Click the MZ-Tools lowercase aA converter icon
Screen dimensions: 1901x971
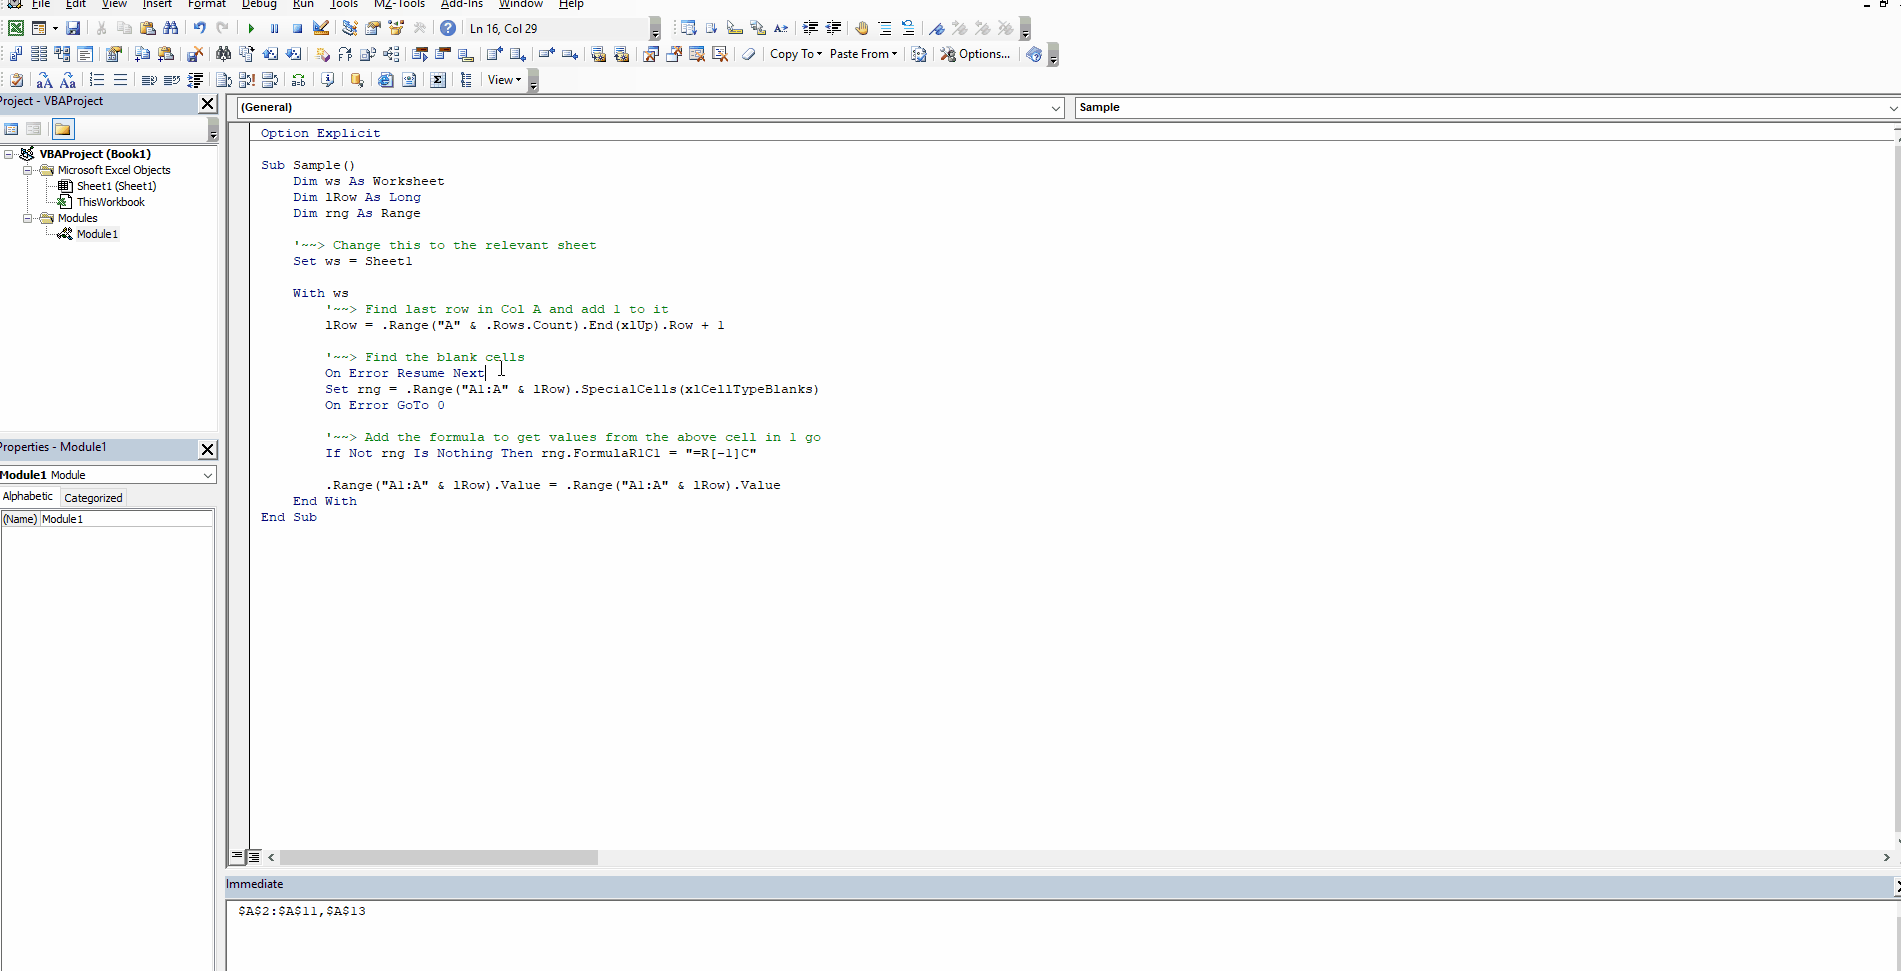coord(44,80)
